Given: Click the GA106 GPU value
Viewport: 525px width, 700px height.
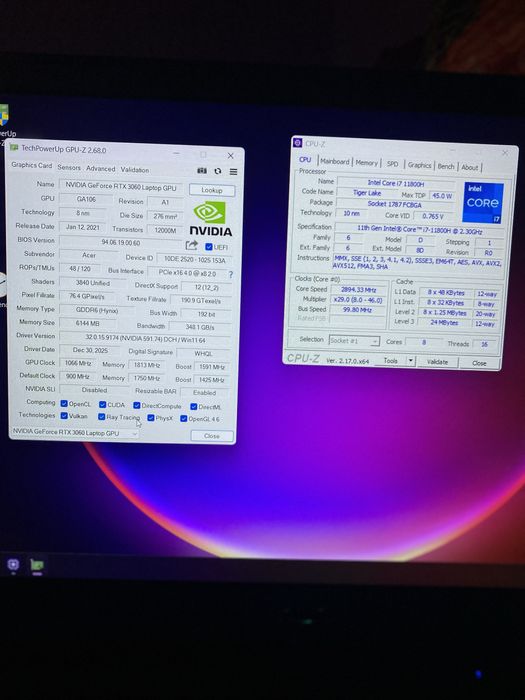Looking at the screenshot, I should 86,199.
